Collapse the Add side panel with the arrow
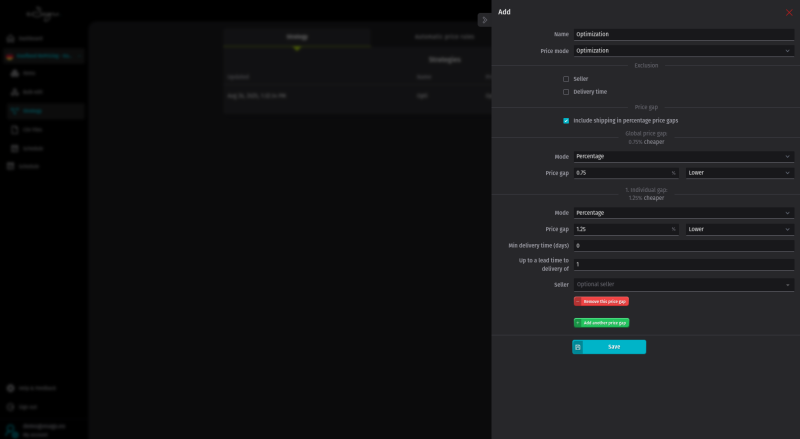 (x=484, y=19)
